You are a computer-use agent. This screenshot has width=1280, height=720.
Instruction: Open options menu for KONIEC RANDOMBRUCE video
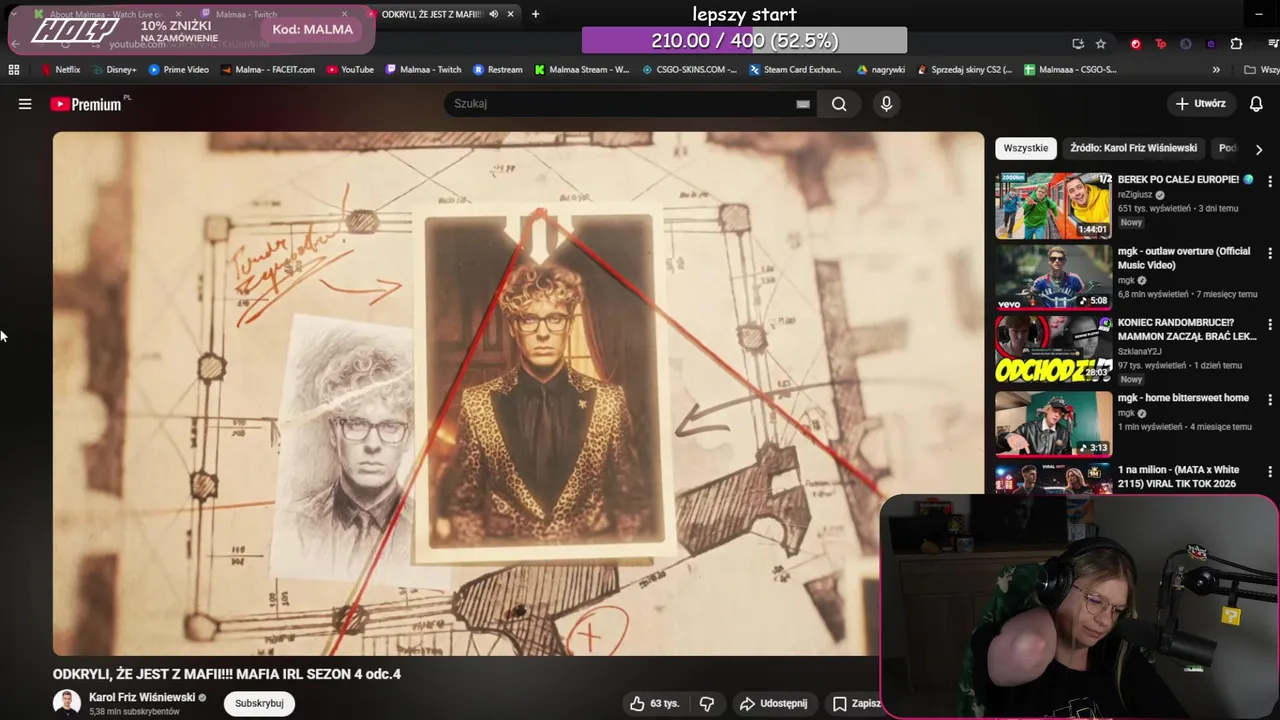[x=1269, y=324]
